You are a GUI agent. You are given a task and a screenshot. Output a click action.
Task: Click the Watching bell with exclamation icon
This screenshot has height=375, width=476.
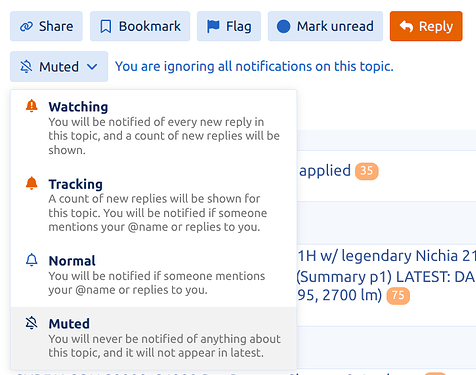tap(32, 106)
